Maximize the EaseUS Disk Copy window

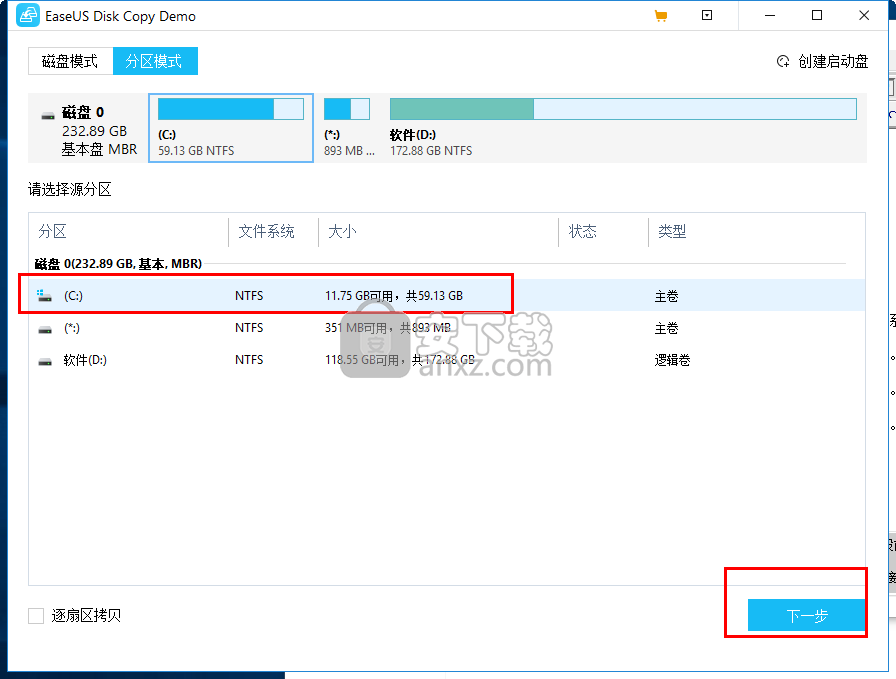(x=817, y=15)
